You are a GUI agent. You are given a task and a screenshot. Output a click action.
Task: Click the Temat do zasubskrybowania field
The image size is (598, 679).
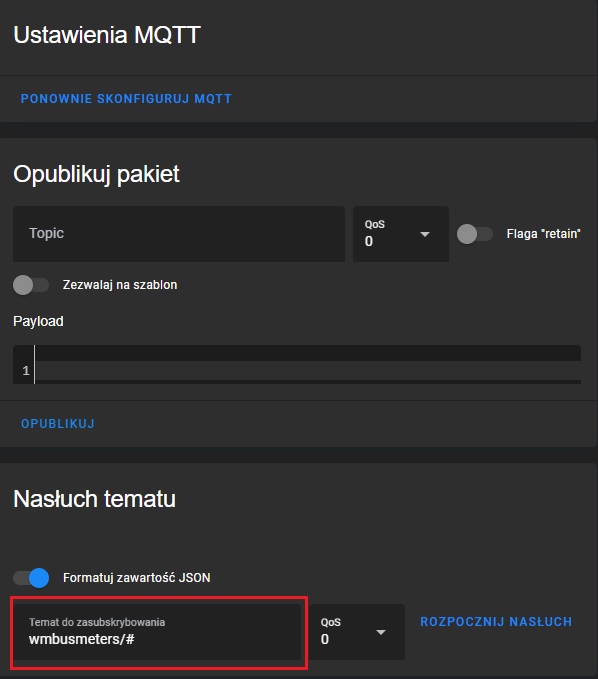157,632
